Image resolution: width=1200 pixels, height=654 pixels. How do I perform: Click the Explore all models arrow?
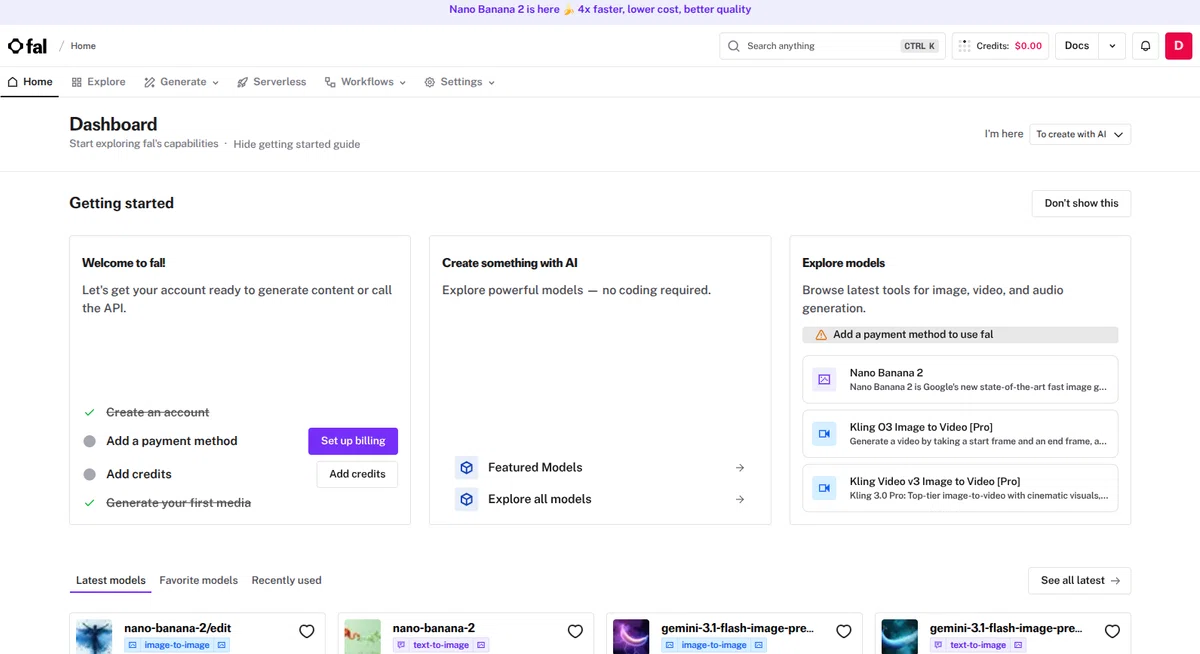740,499
